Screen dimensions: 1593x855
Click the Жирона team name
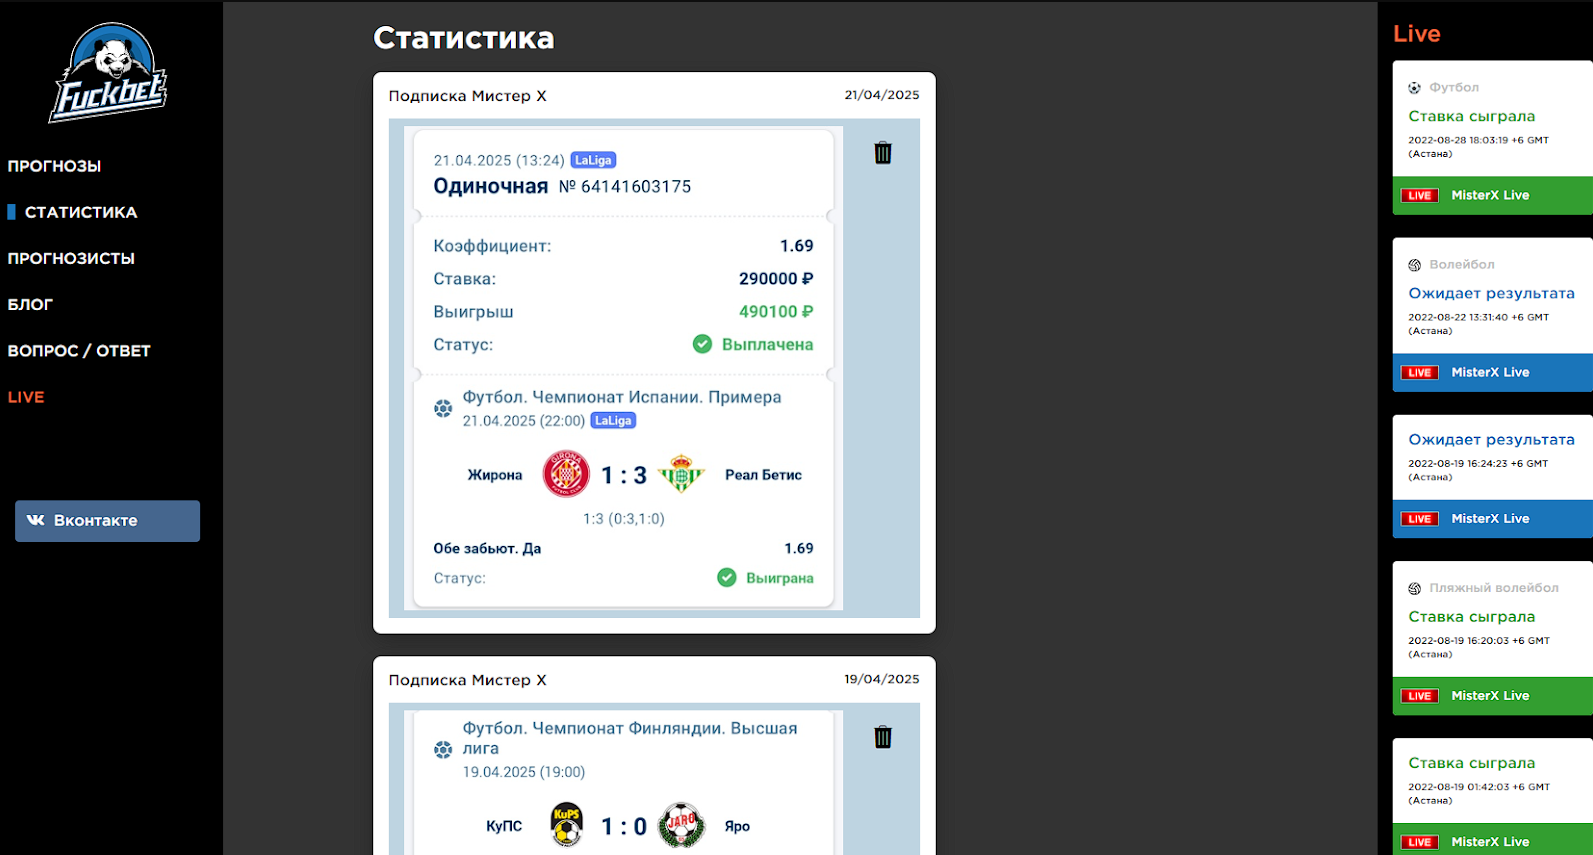coord(495,475)
